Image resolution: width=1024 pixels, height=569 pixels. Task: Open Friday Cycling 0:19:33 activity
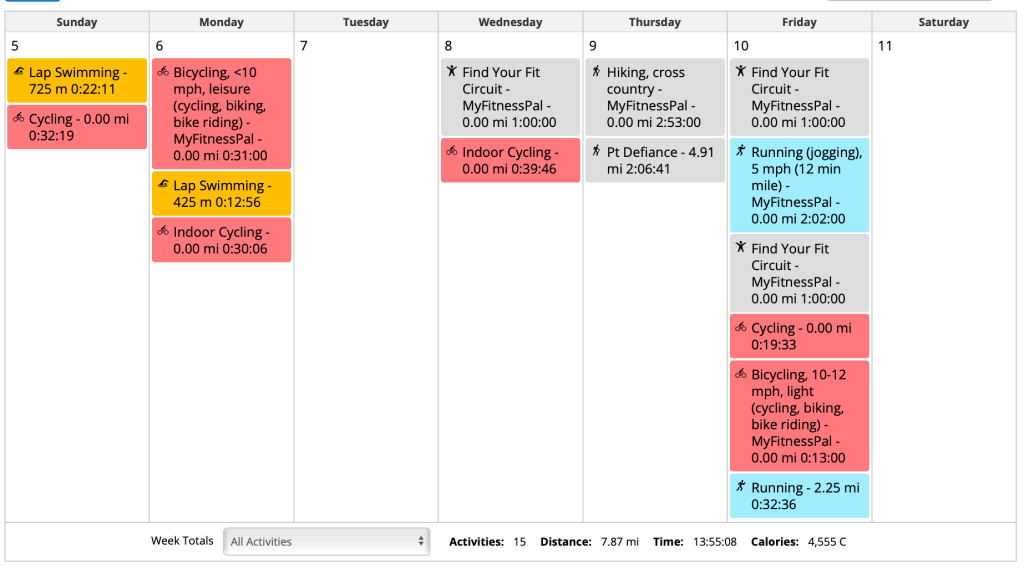801,336
